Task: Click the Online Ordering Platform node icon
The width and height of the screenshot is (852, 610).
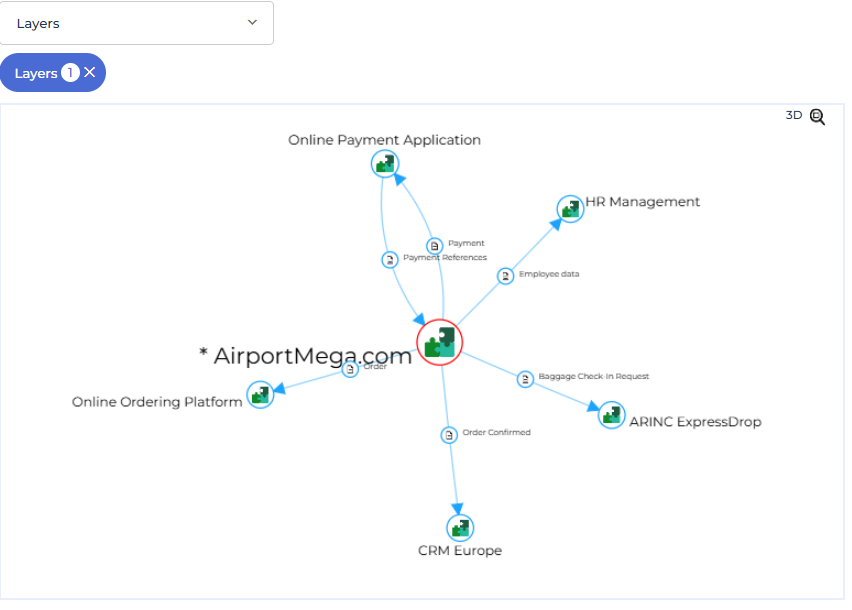Action: click(x=260, y=395)
